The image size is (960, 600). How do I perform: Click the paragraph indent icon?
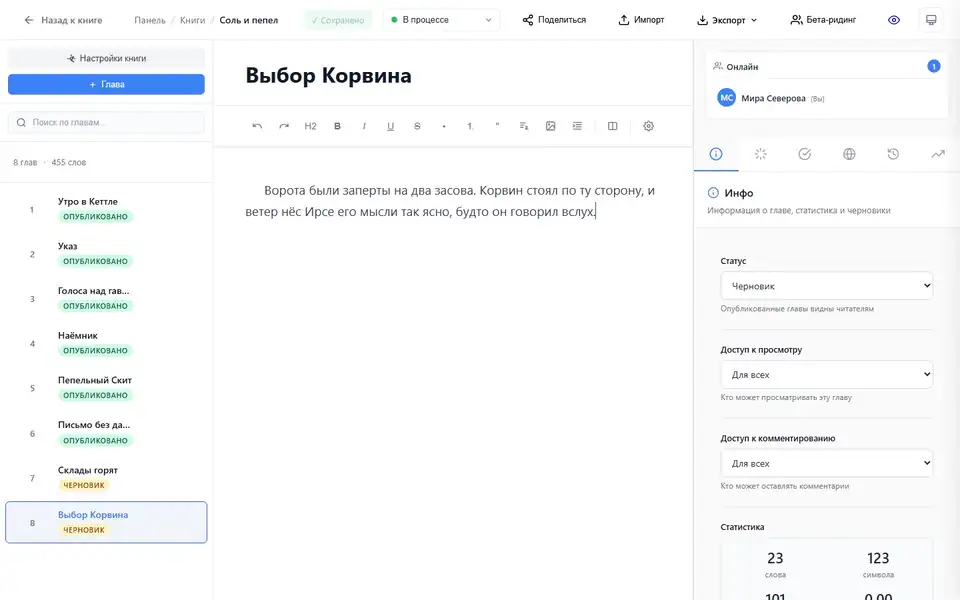577,126
